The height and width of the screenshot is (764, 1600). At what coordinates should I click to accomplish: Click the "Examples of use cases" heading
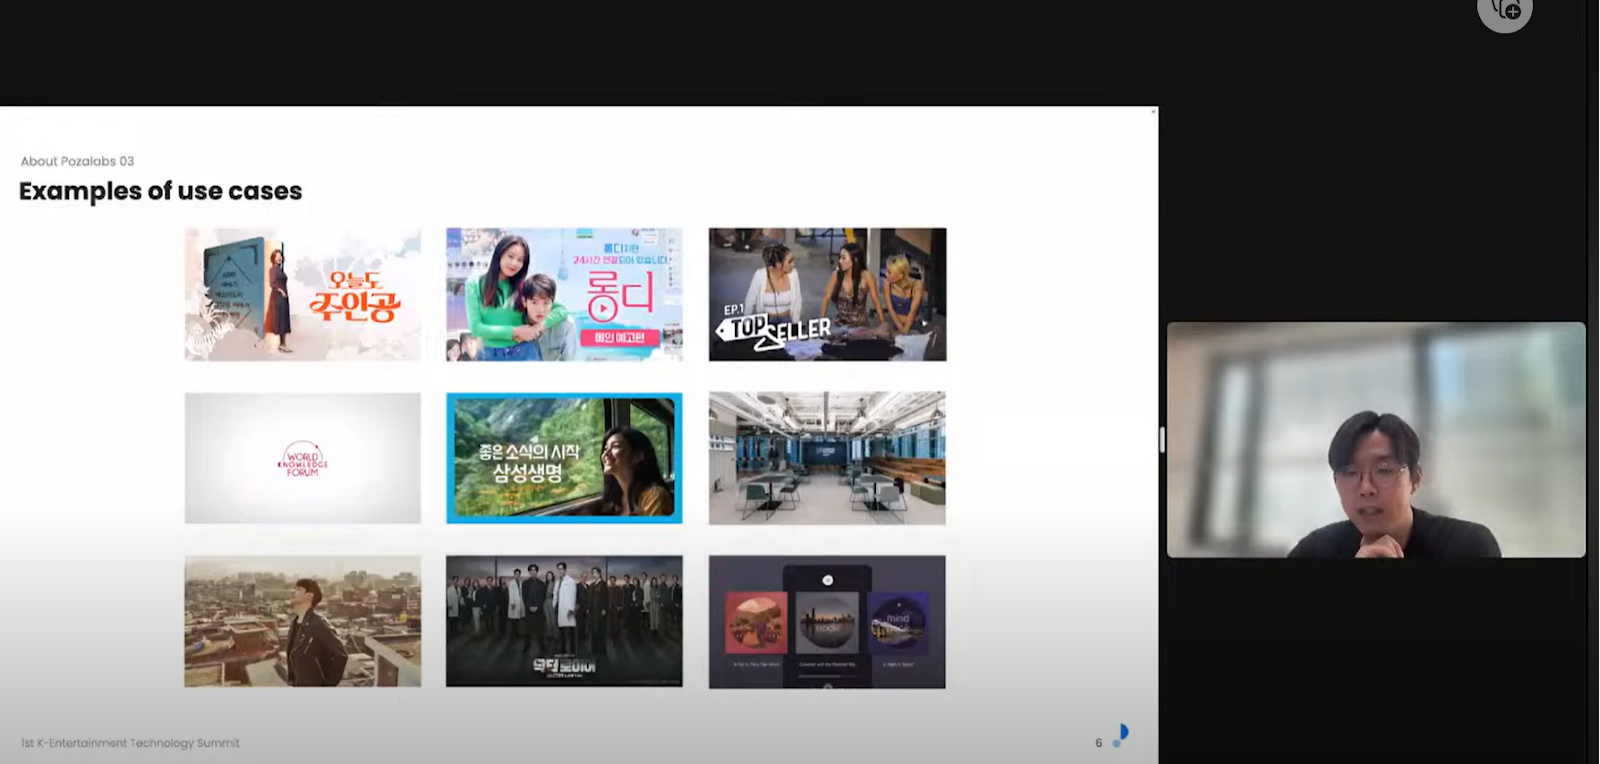coord(160,191)
